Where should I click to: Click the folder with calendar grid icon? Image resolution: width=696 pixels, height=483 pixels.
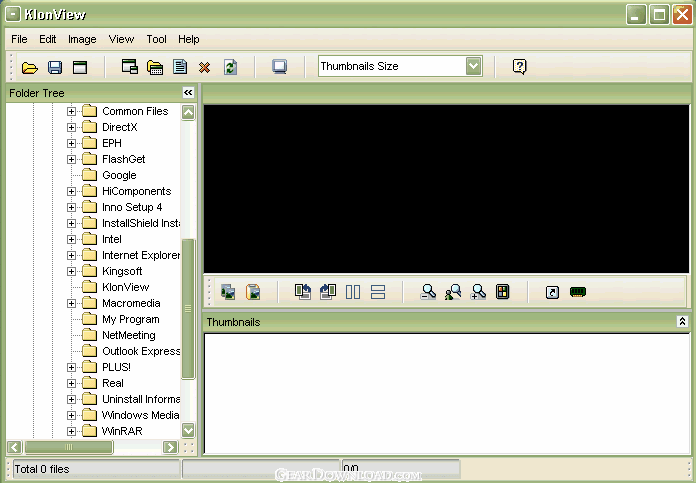point(155,67)
